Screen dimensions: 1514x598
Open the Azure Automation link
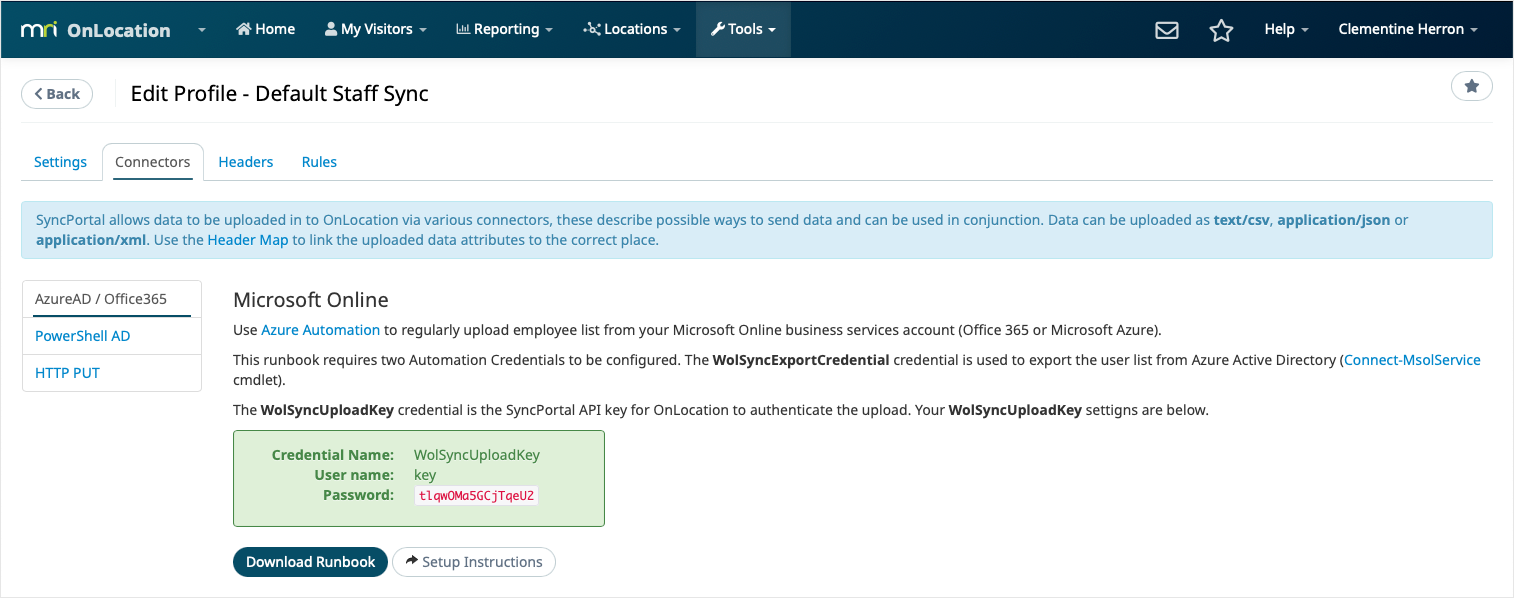321,330
